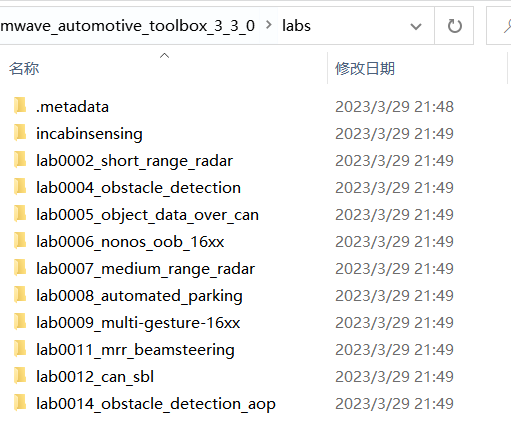Click the labs breadcrumb segment

296,26
